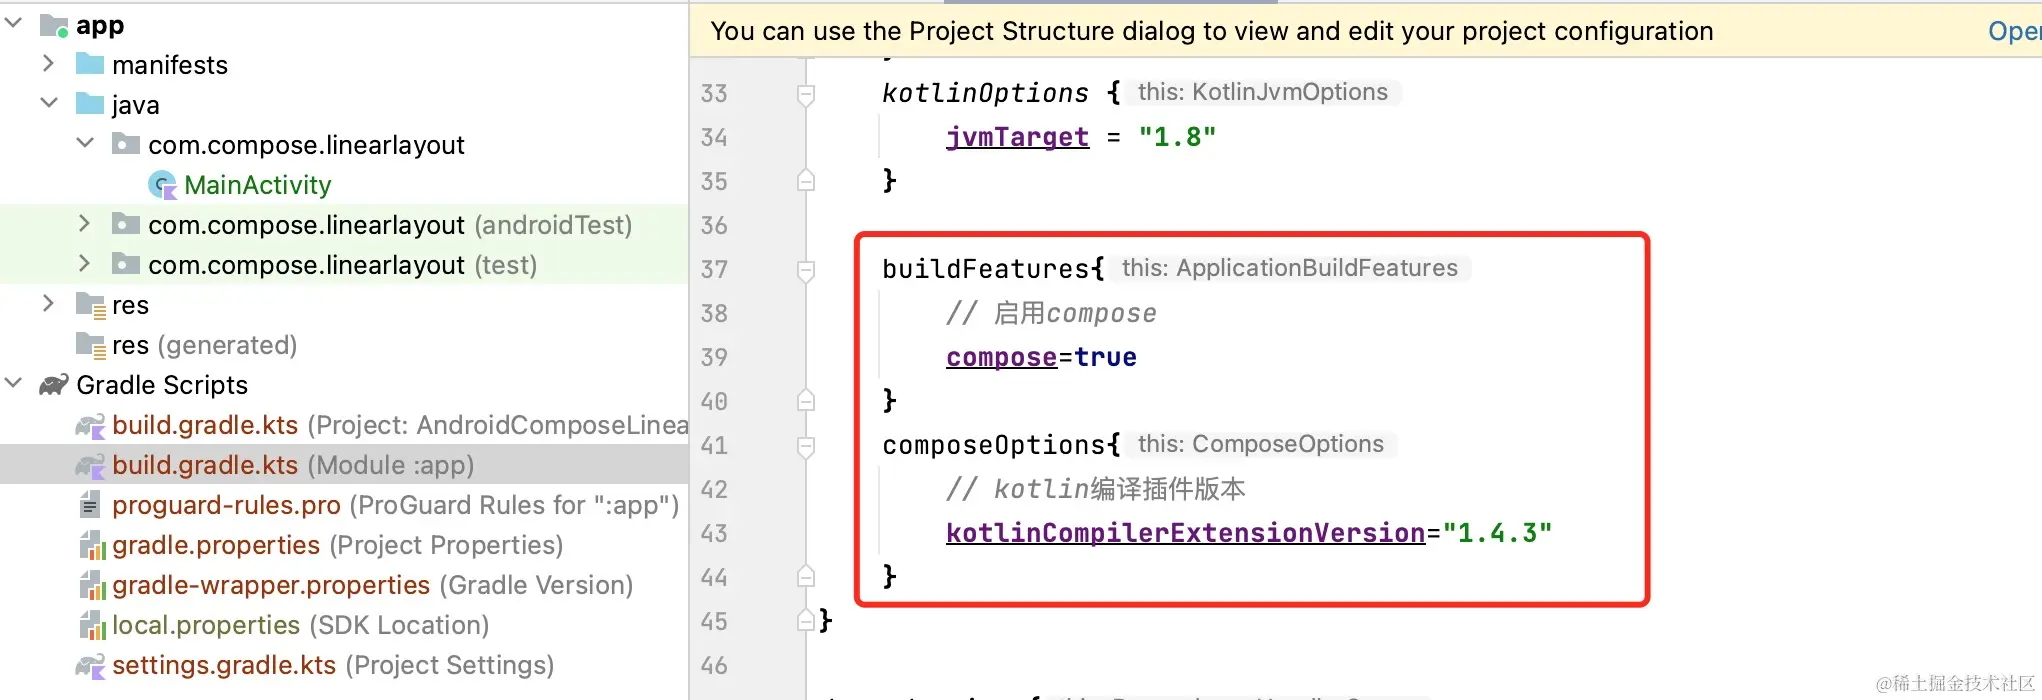Collapse the Gradle Scripts section
The image size is (2042, 700).
(14, 384)
